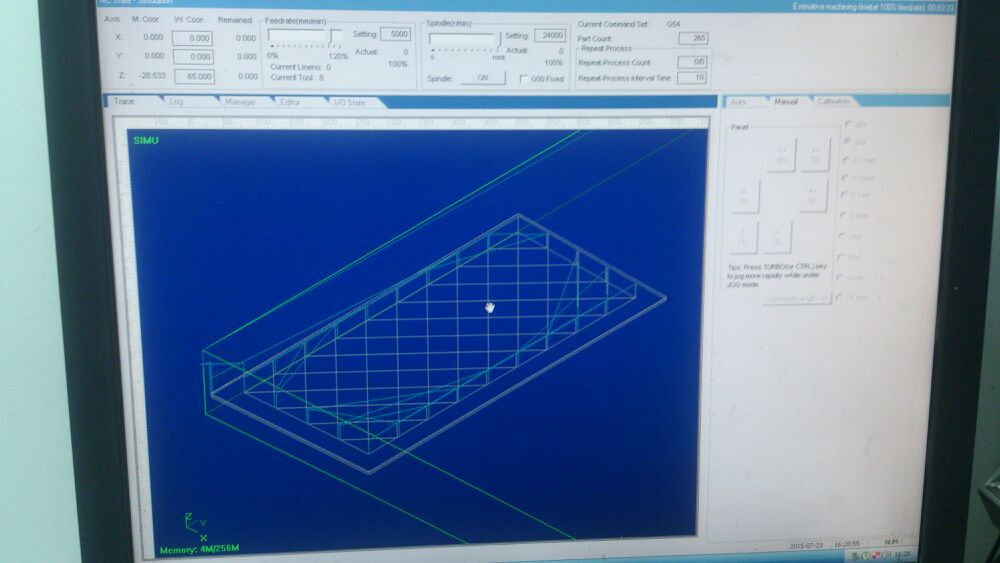Select the handwheel radio above Jog
Viewport: 1000px width, 563px height.
click(x=848, y=123)
